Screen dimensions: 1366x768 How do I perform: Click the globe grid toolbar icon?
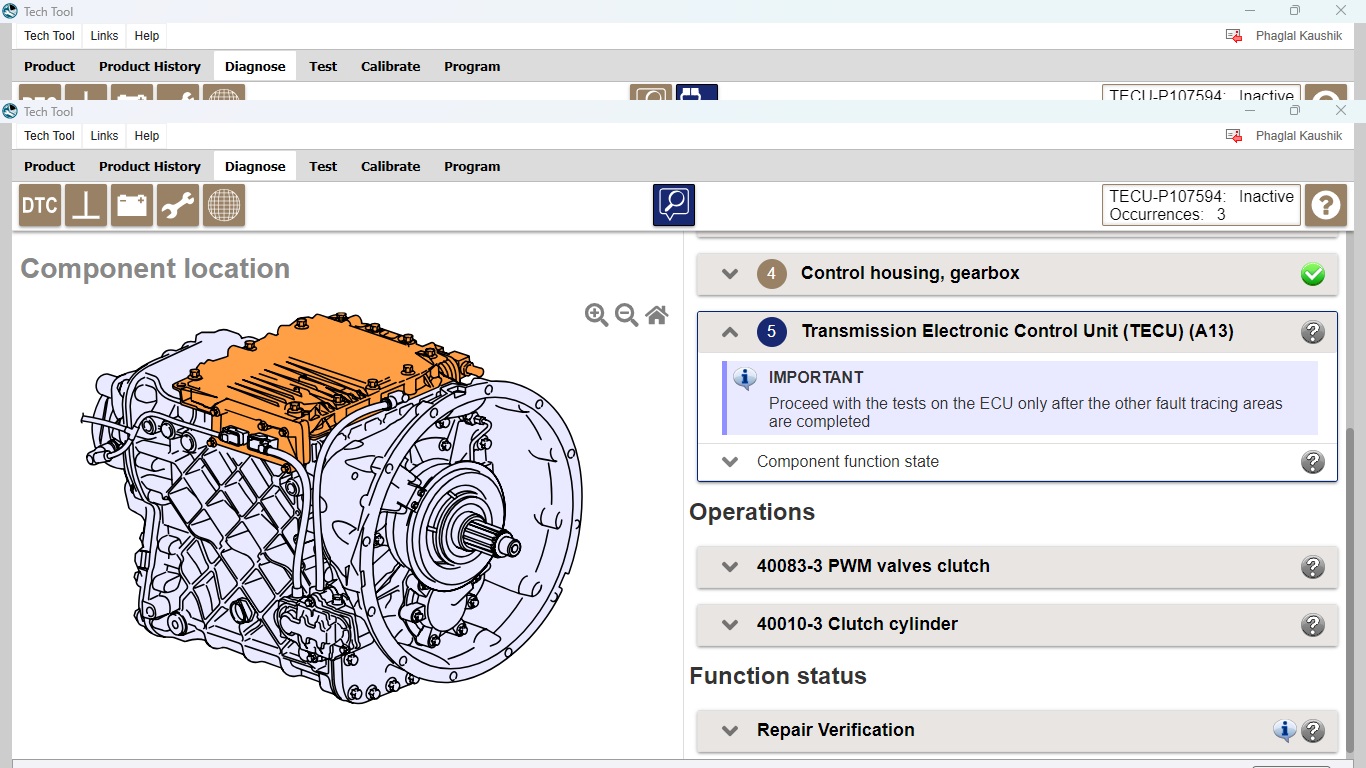pos(224,205)
